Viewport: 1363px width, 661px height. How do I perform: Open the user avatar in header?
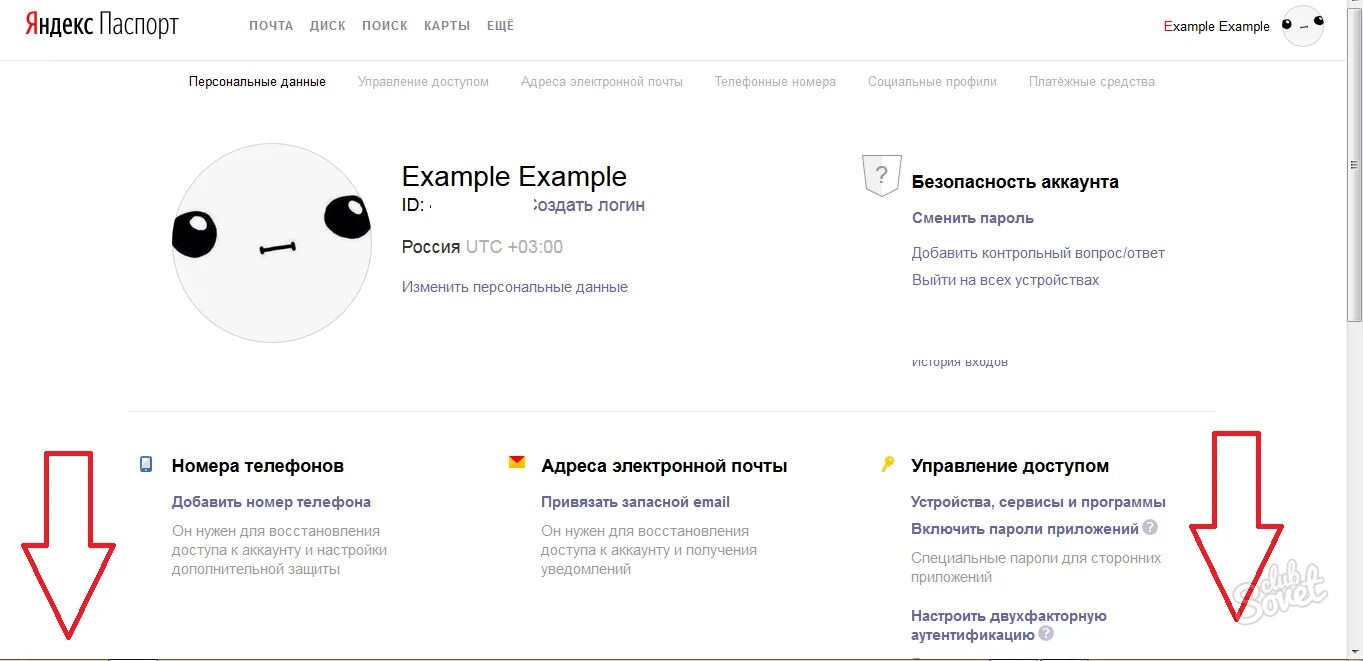[x=1302, y=25]
